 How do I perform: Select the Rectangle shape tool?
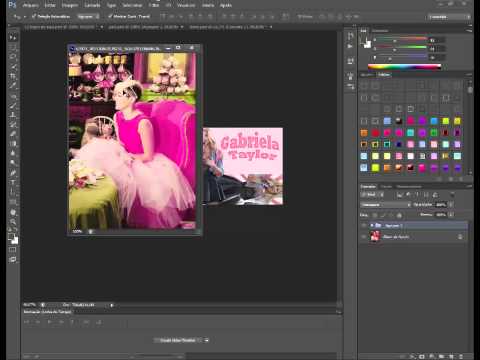(x=13, y=202)
